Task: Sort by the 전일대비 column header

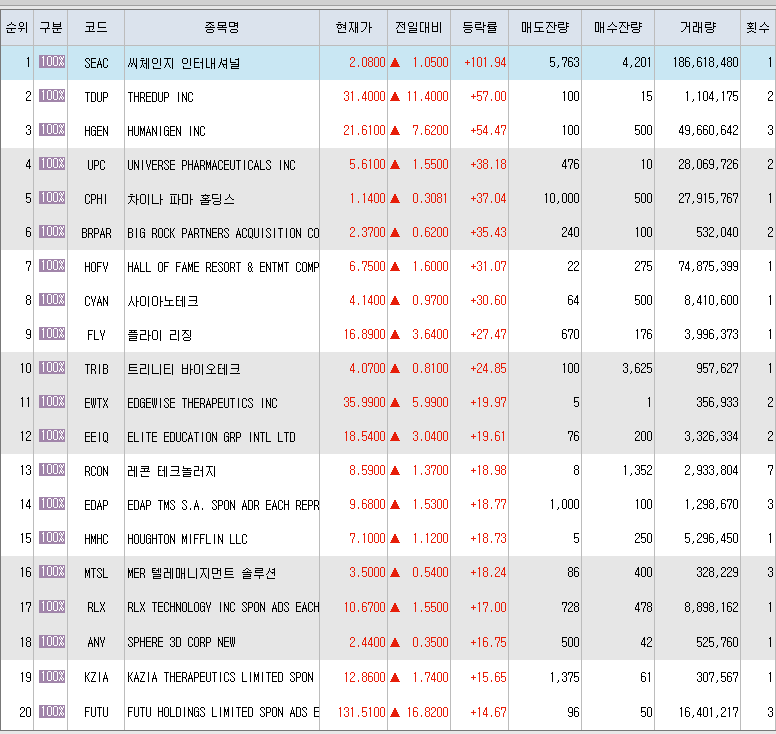Action: pos(419,27)
